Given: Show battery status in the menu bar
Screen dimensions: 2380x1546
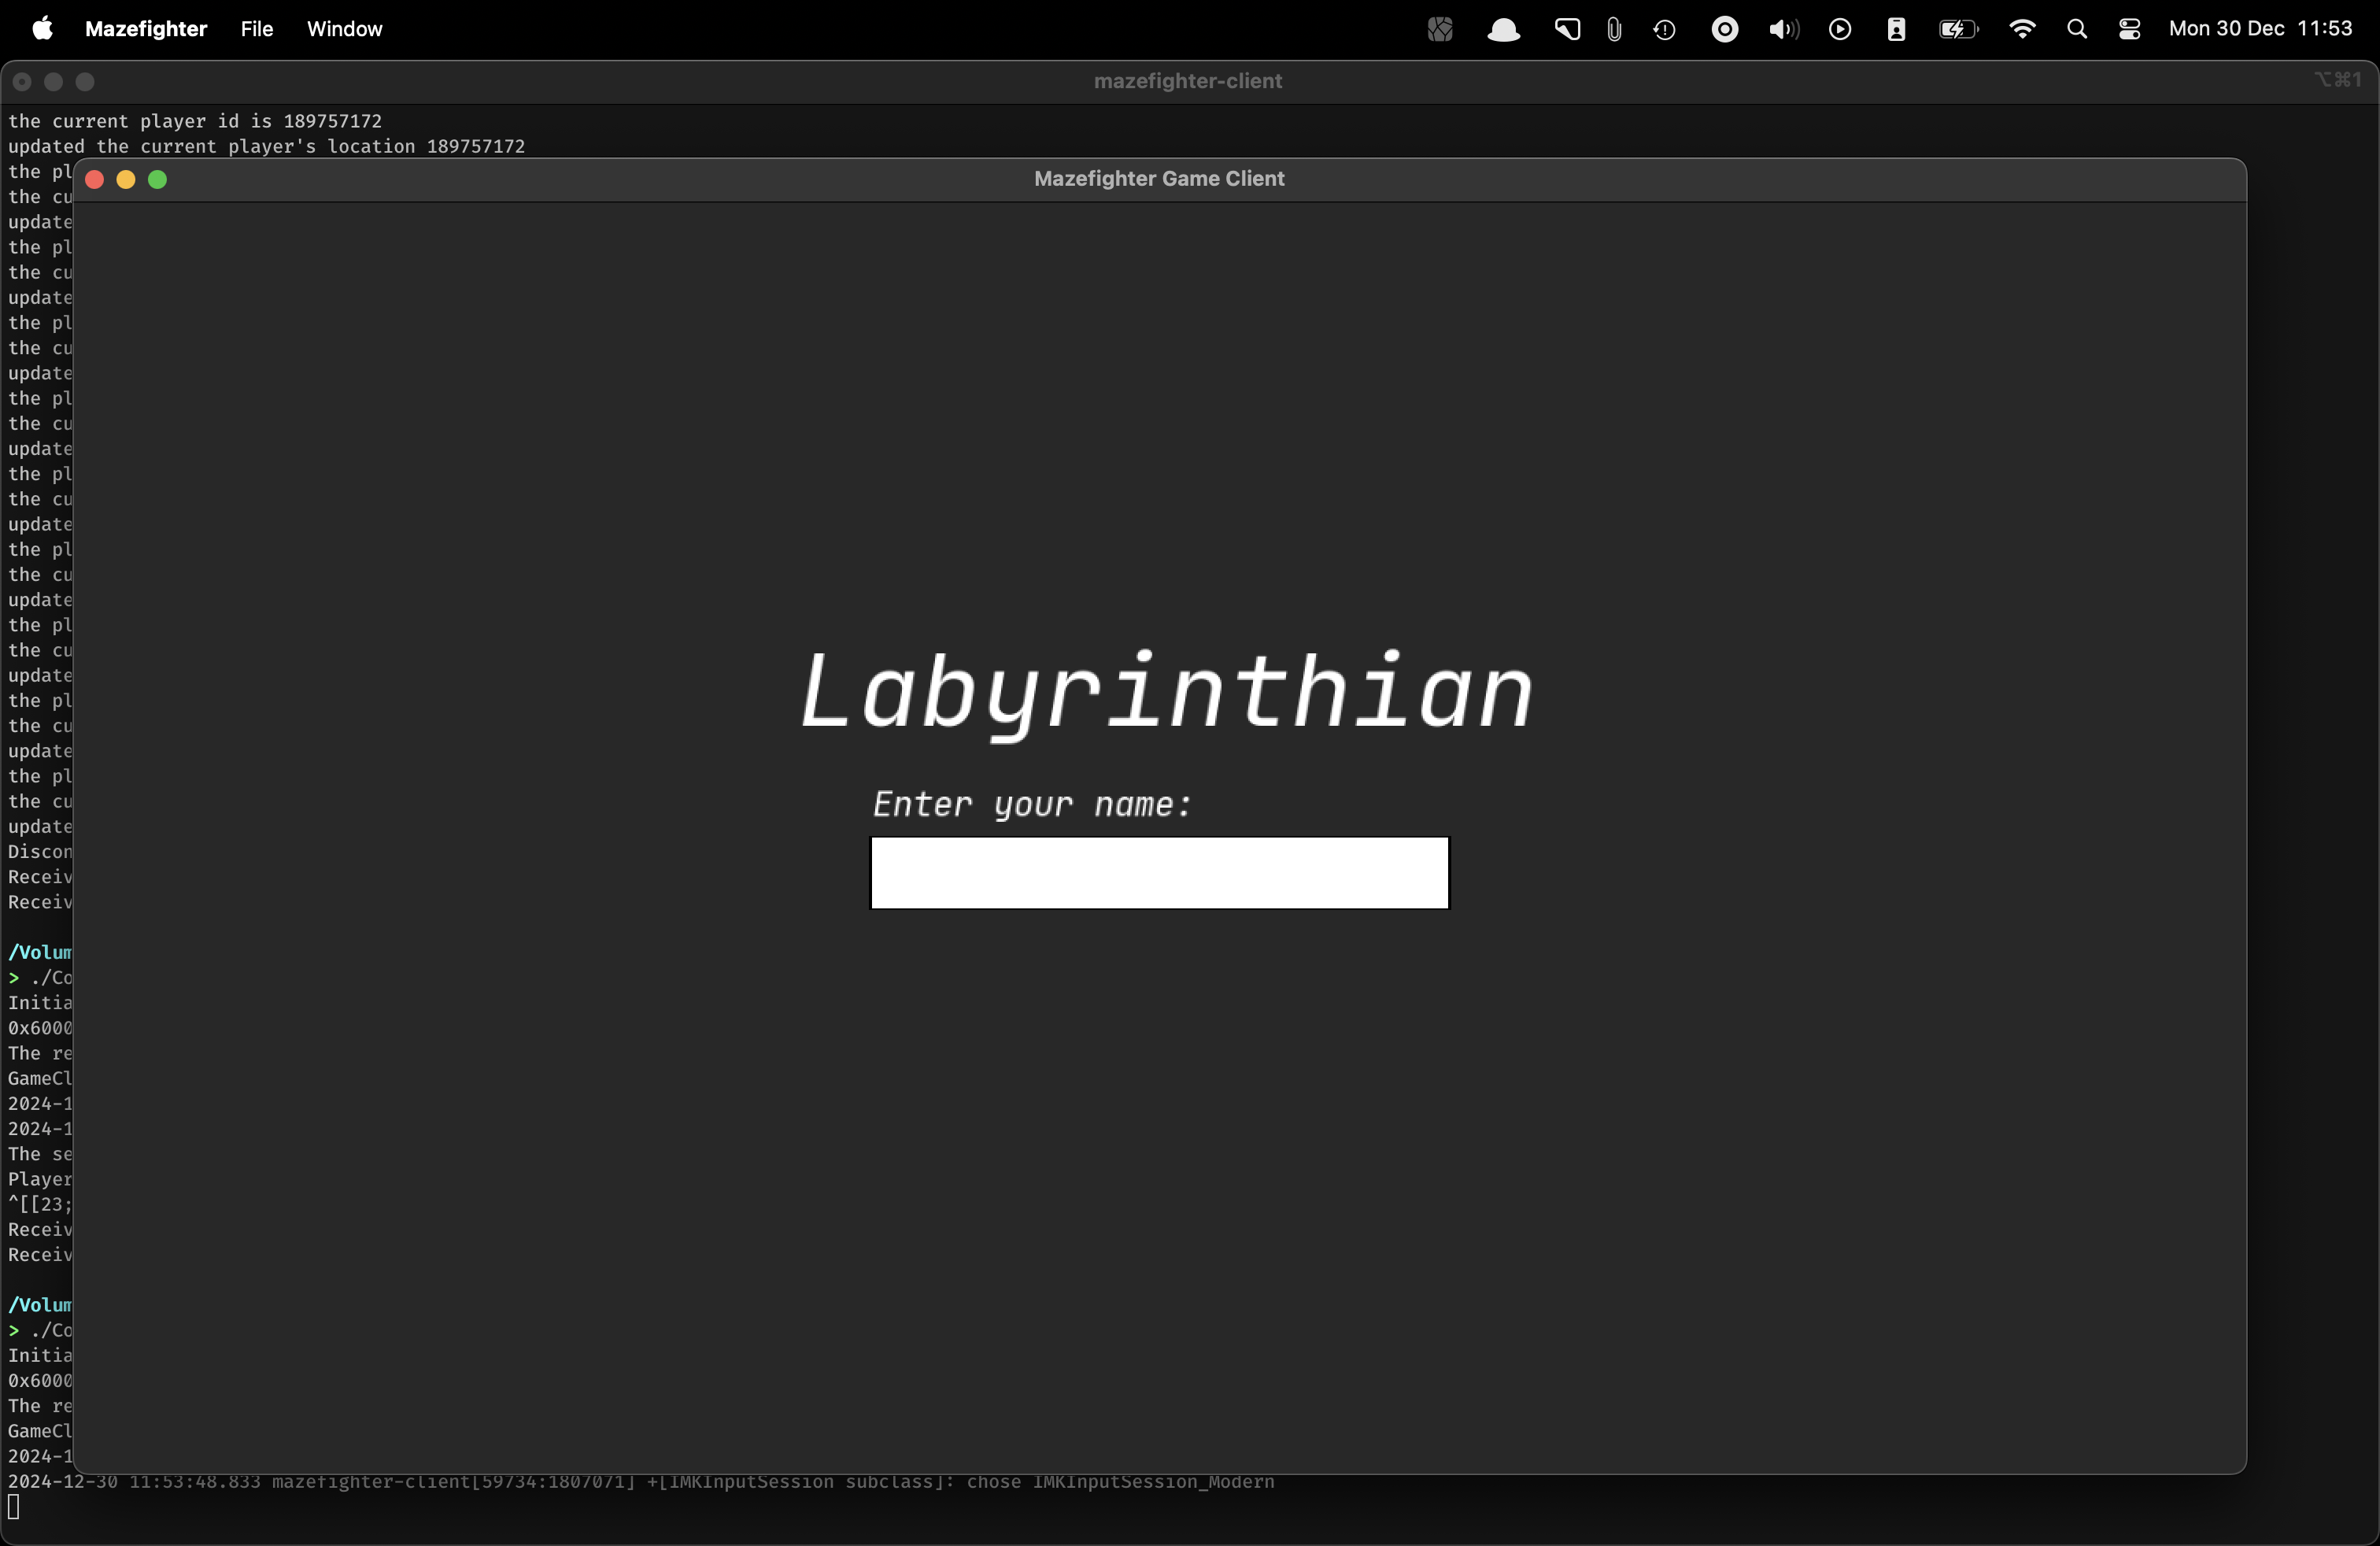Looking at the screenshot, I should click(1958, 30).
